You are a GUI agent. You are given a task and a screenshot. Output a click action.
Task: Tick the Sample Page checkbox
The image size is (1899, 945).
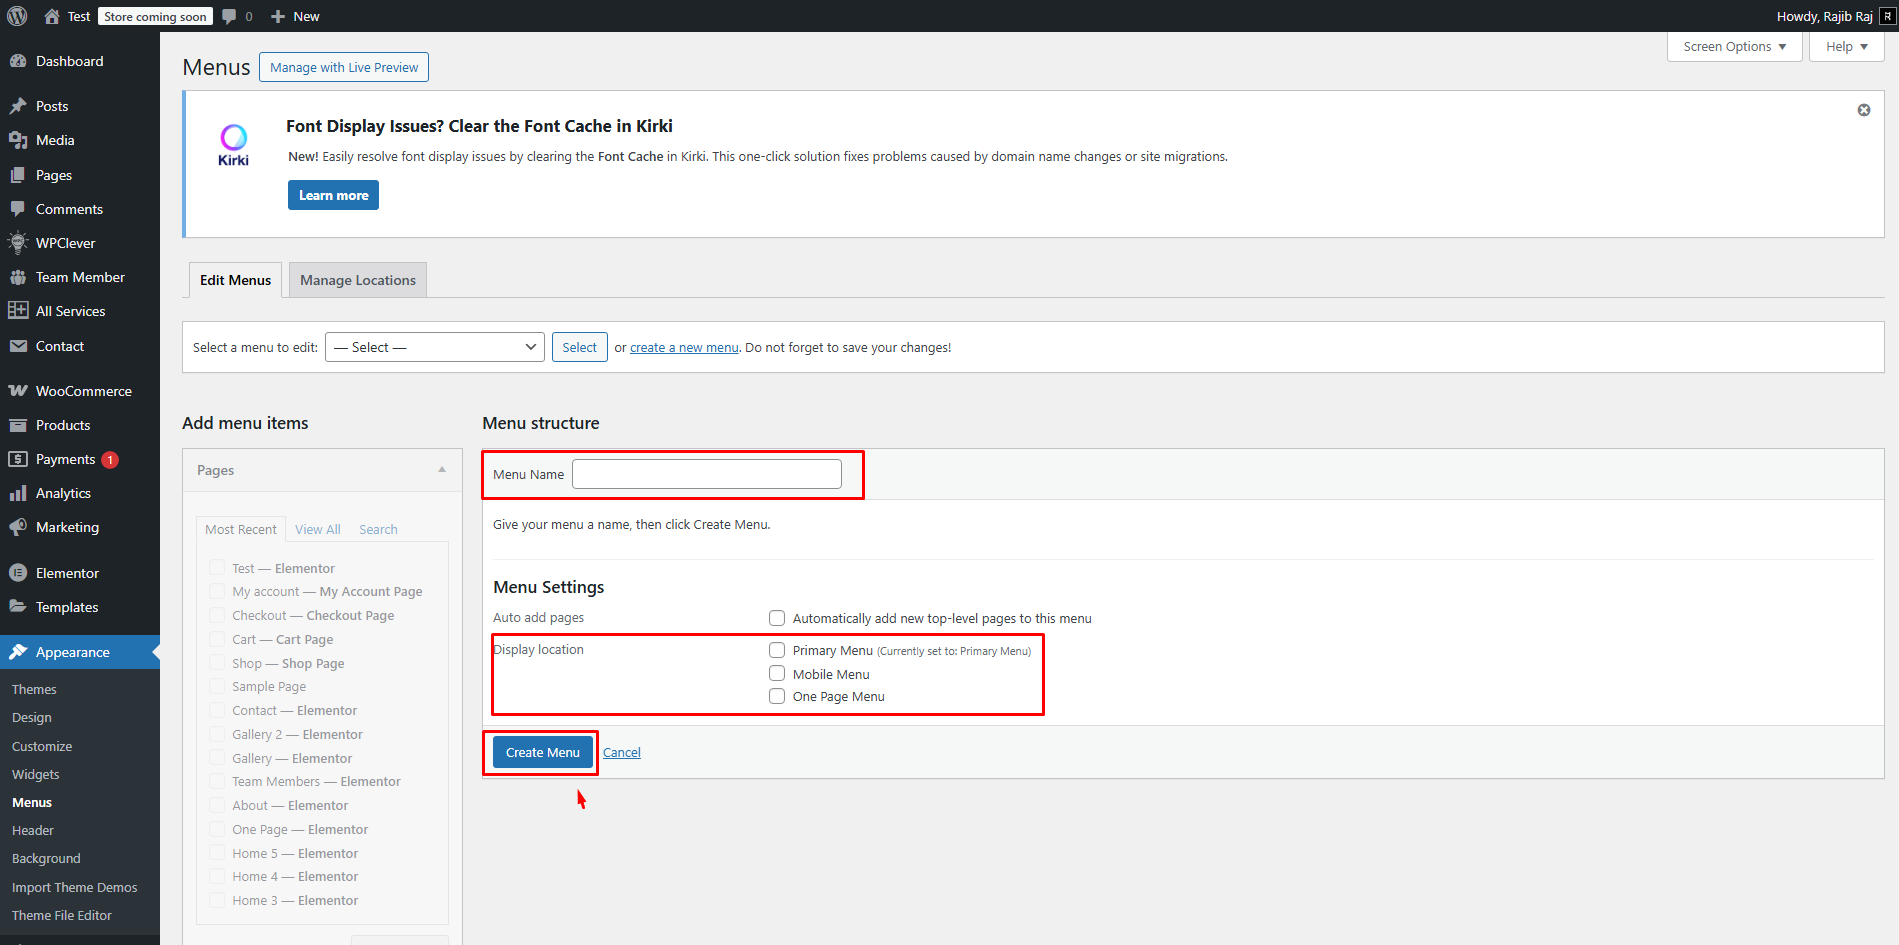pyautogui.click(x=217, y=686)
